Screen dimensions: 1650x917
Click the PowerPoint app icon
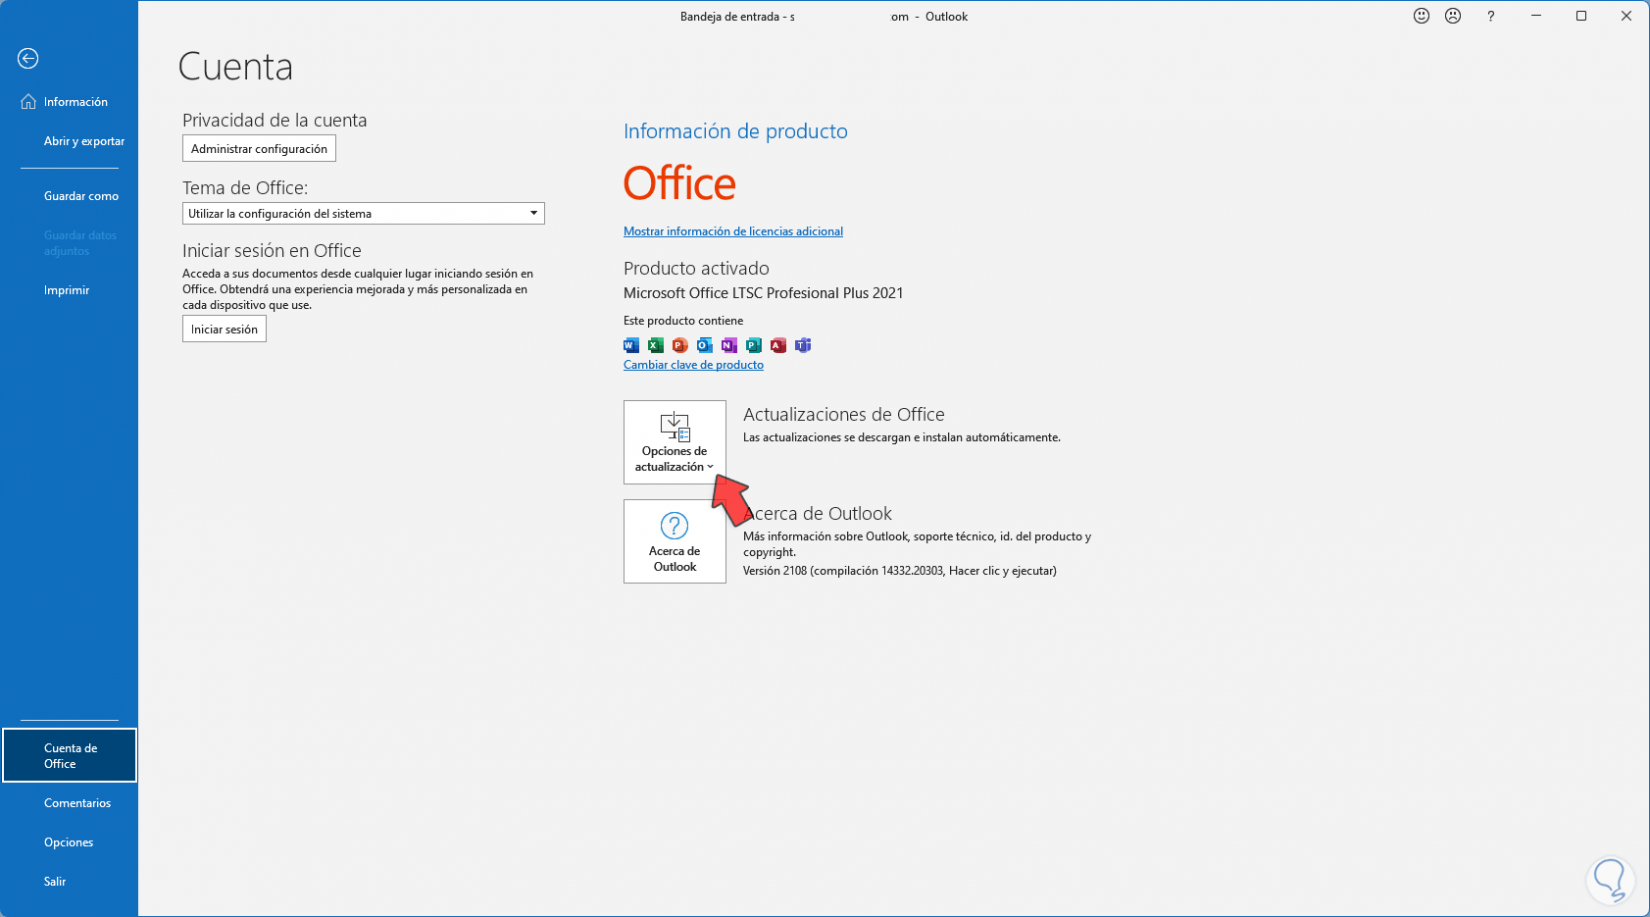click(x=680, y=345)
